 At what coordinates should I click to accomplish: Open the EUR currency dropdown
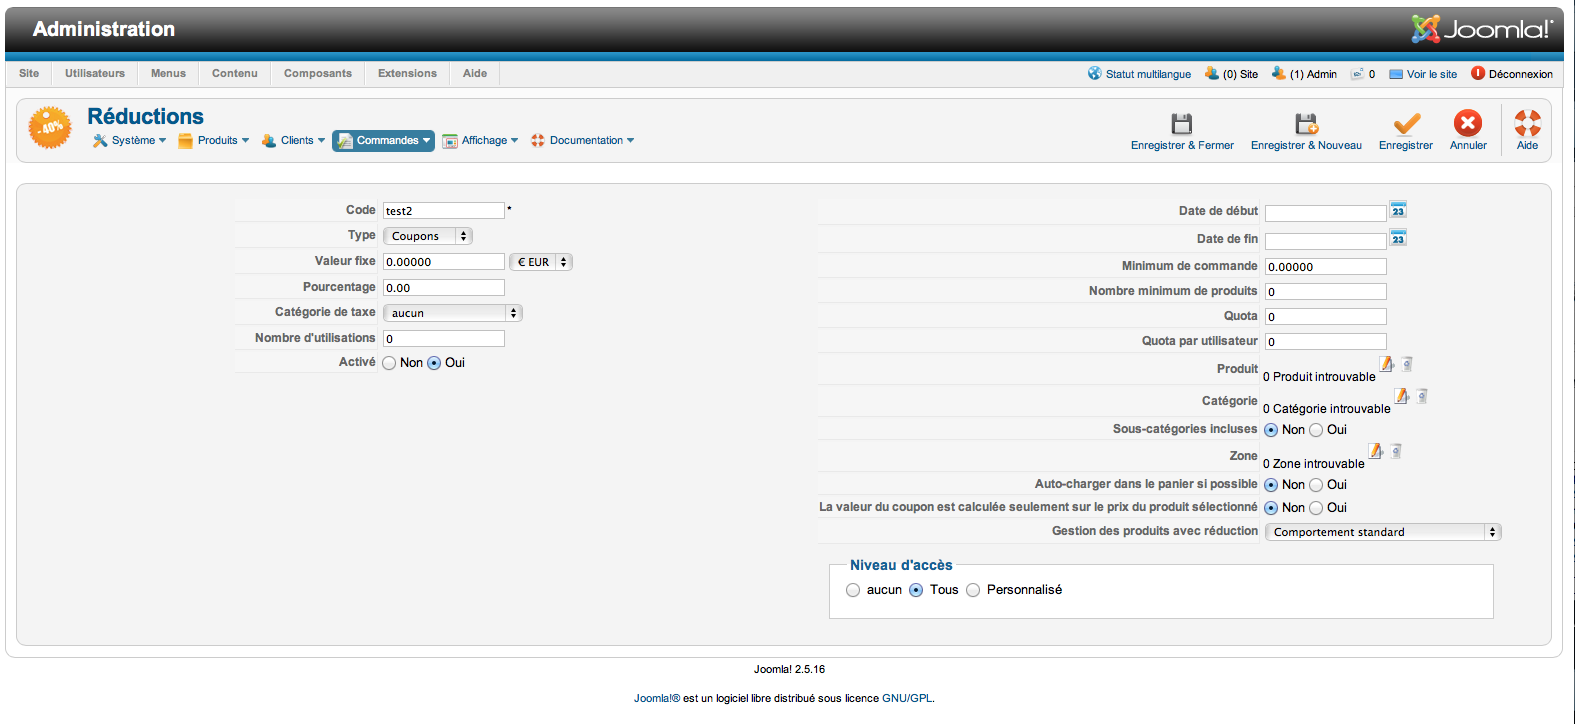(x=540, y=262)
